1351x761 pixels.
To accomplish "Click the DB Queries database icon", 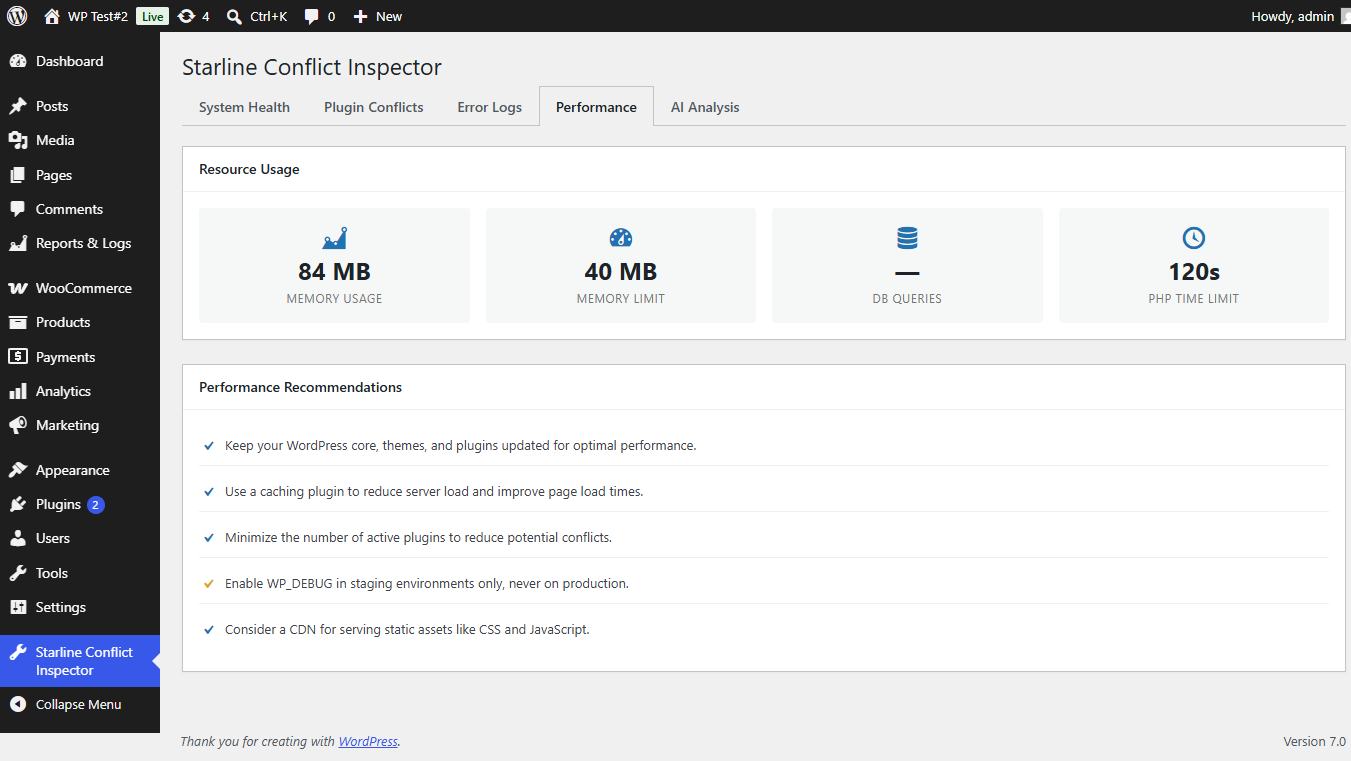I will coord(907,238).
